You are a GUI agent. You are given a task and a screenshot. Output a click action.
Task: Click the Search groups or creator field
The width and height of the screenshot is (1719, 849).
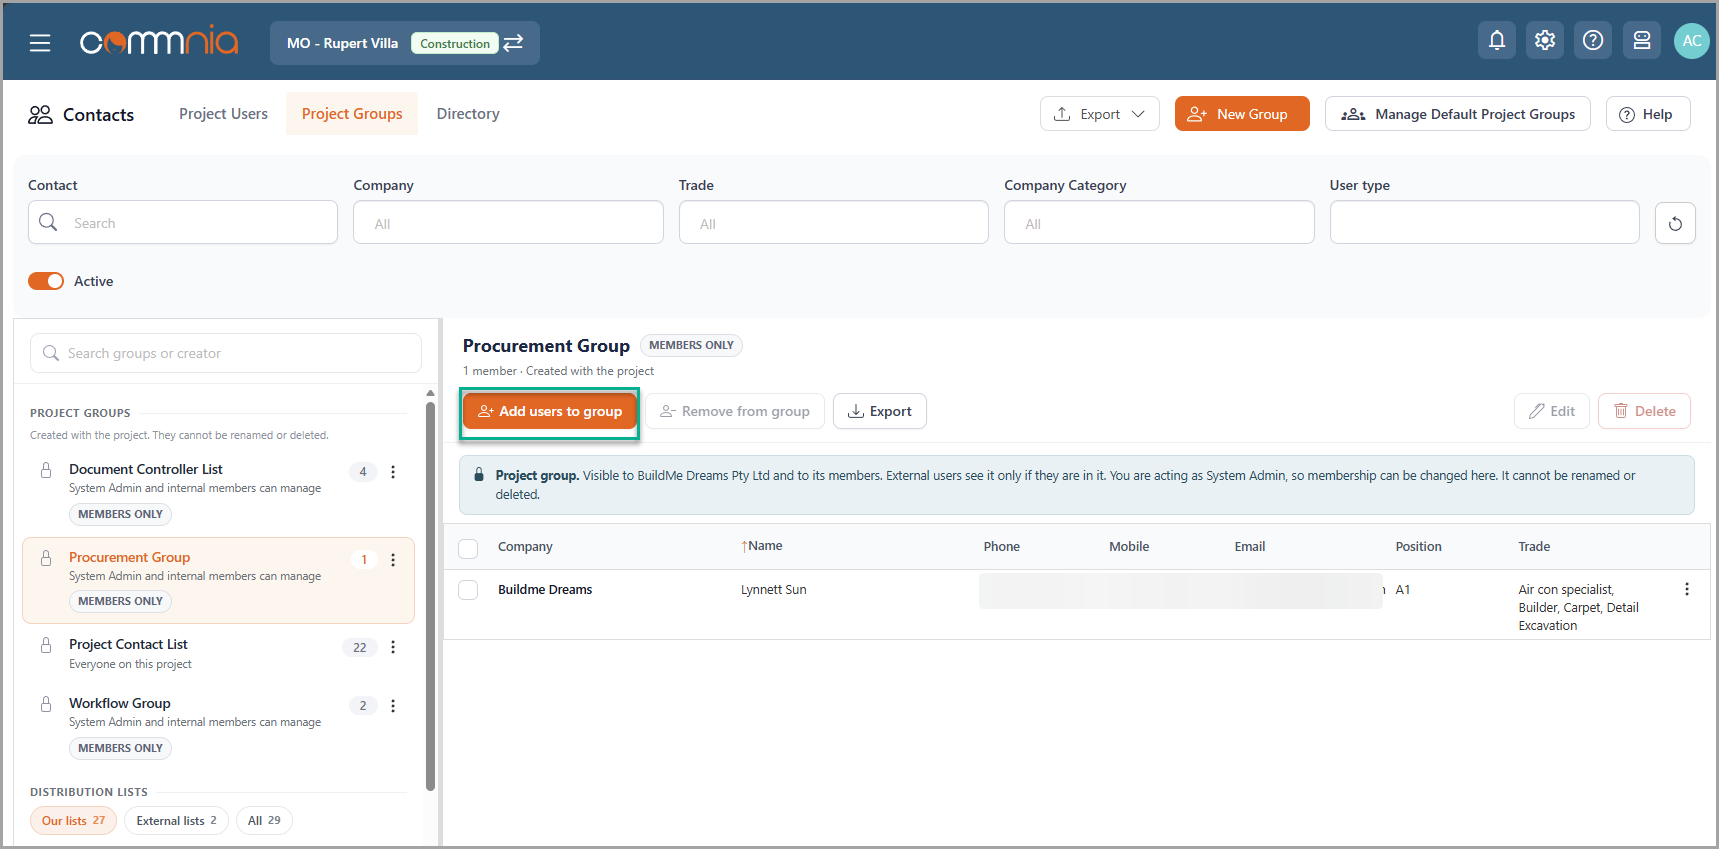(x=226, y=353)
